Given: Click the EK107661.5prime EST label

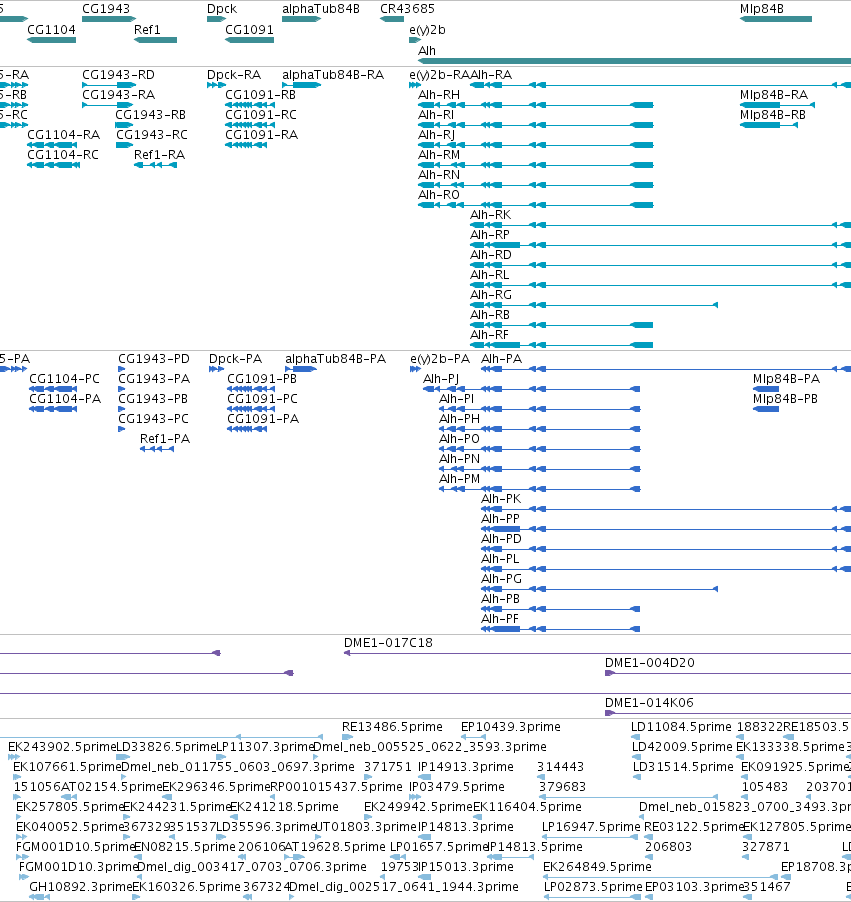Looking at the screenshot, I should pyautogui.click(x=67, y=766).
